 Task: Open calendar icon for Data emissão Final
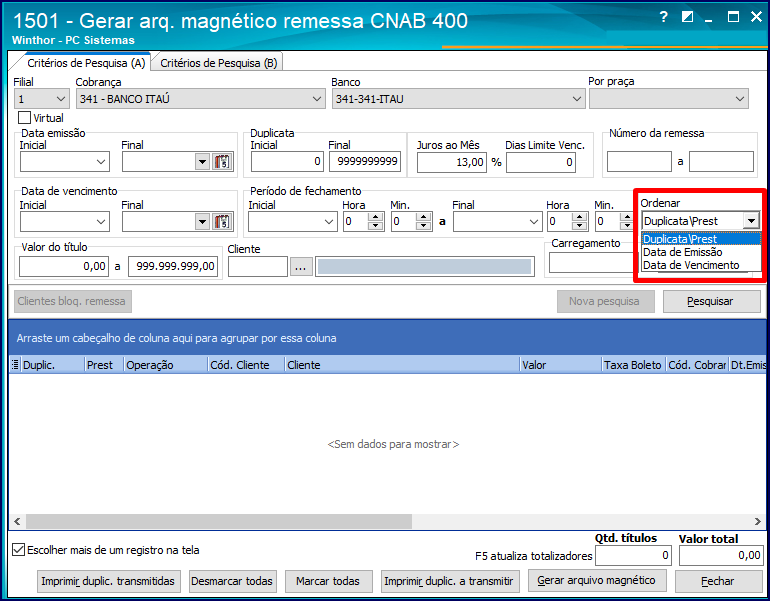(x=222, y=162)
